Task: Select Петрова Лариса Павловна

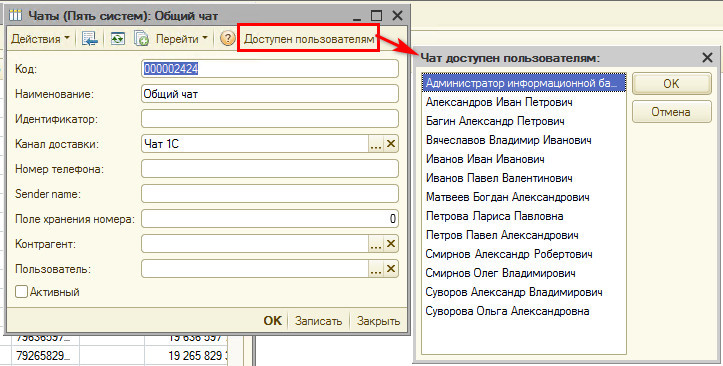Action: click(523, 216)
